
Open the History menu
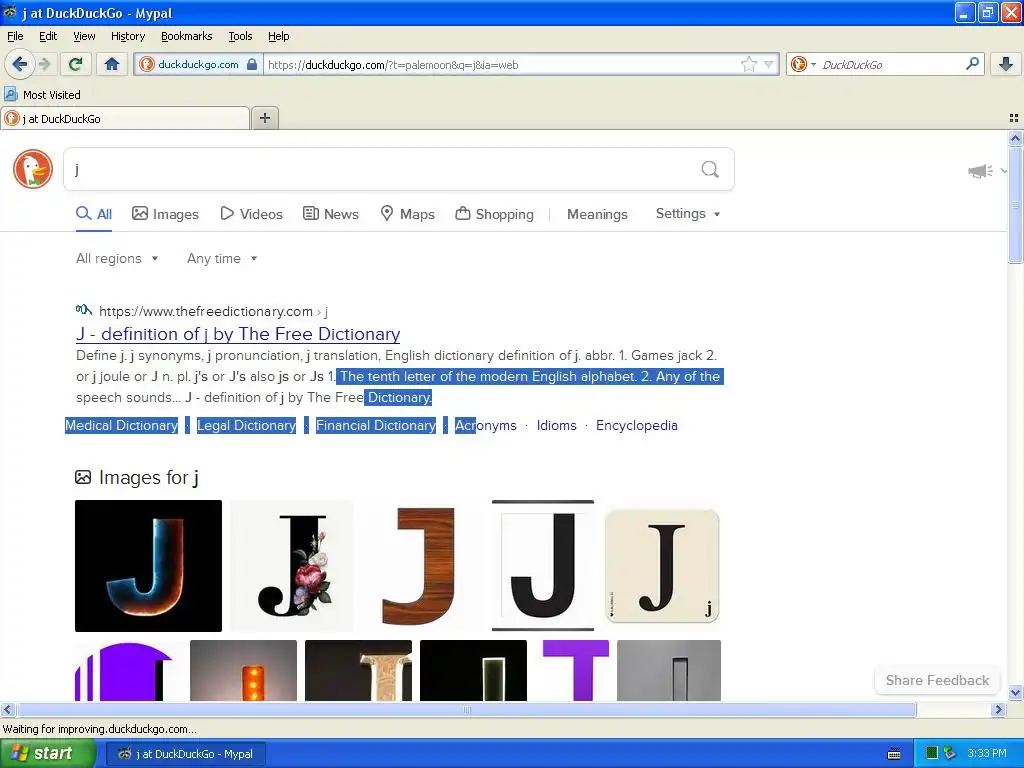[128, 36]
